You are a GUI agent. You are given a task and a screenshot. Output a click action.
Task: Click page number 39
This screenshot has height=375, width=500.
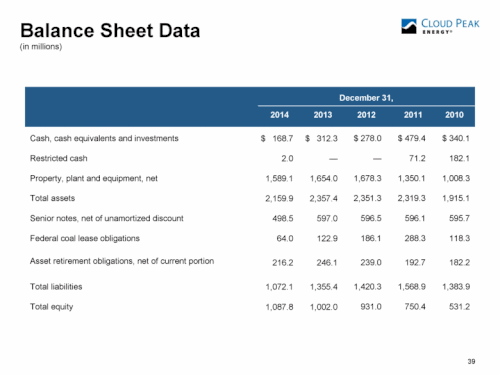[x=471, y=361]
